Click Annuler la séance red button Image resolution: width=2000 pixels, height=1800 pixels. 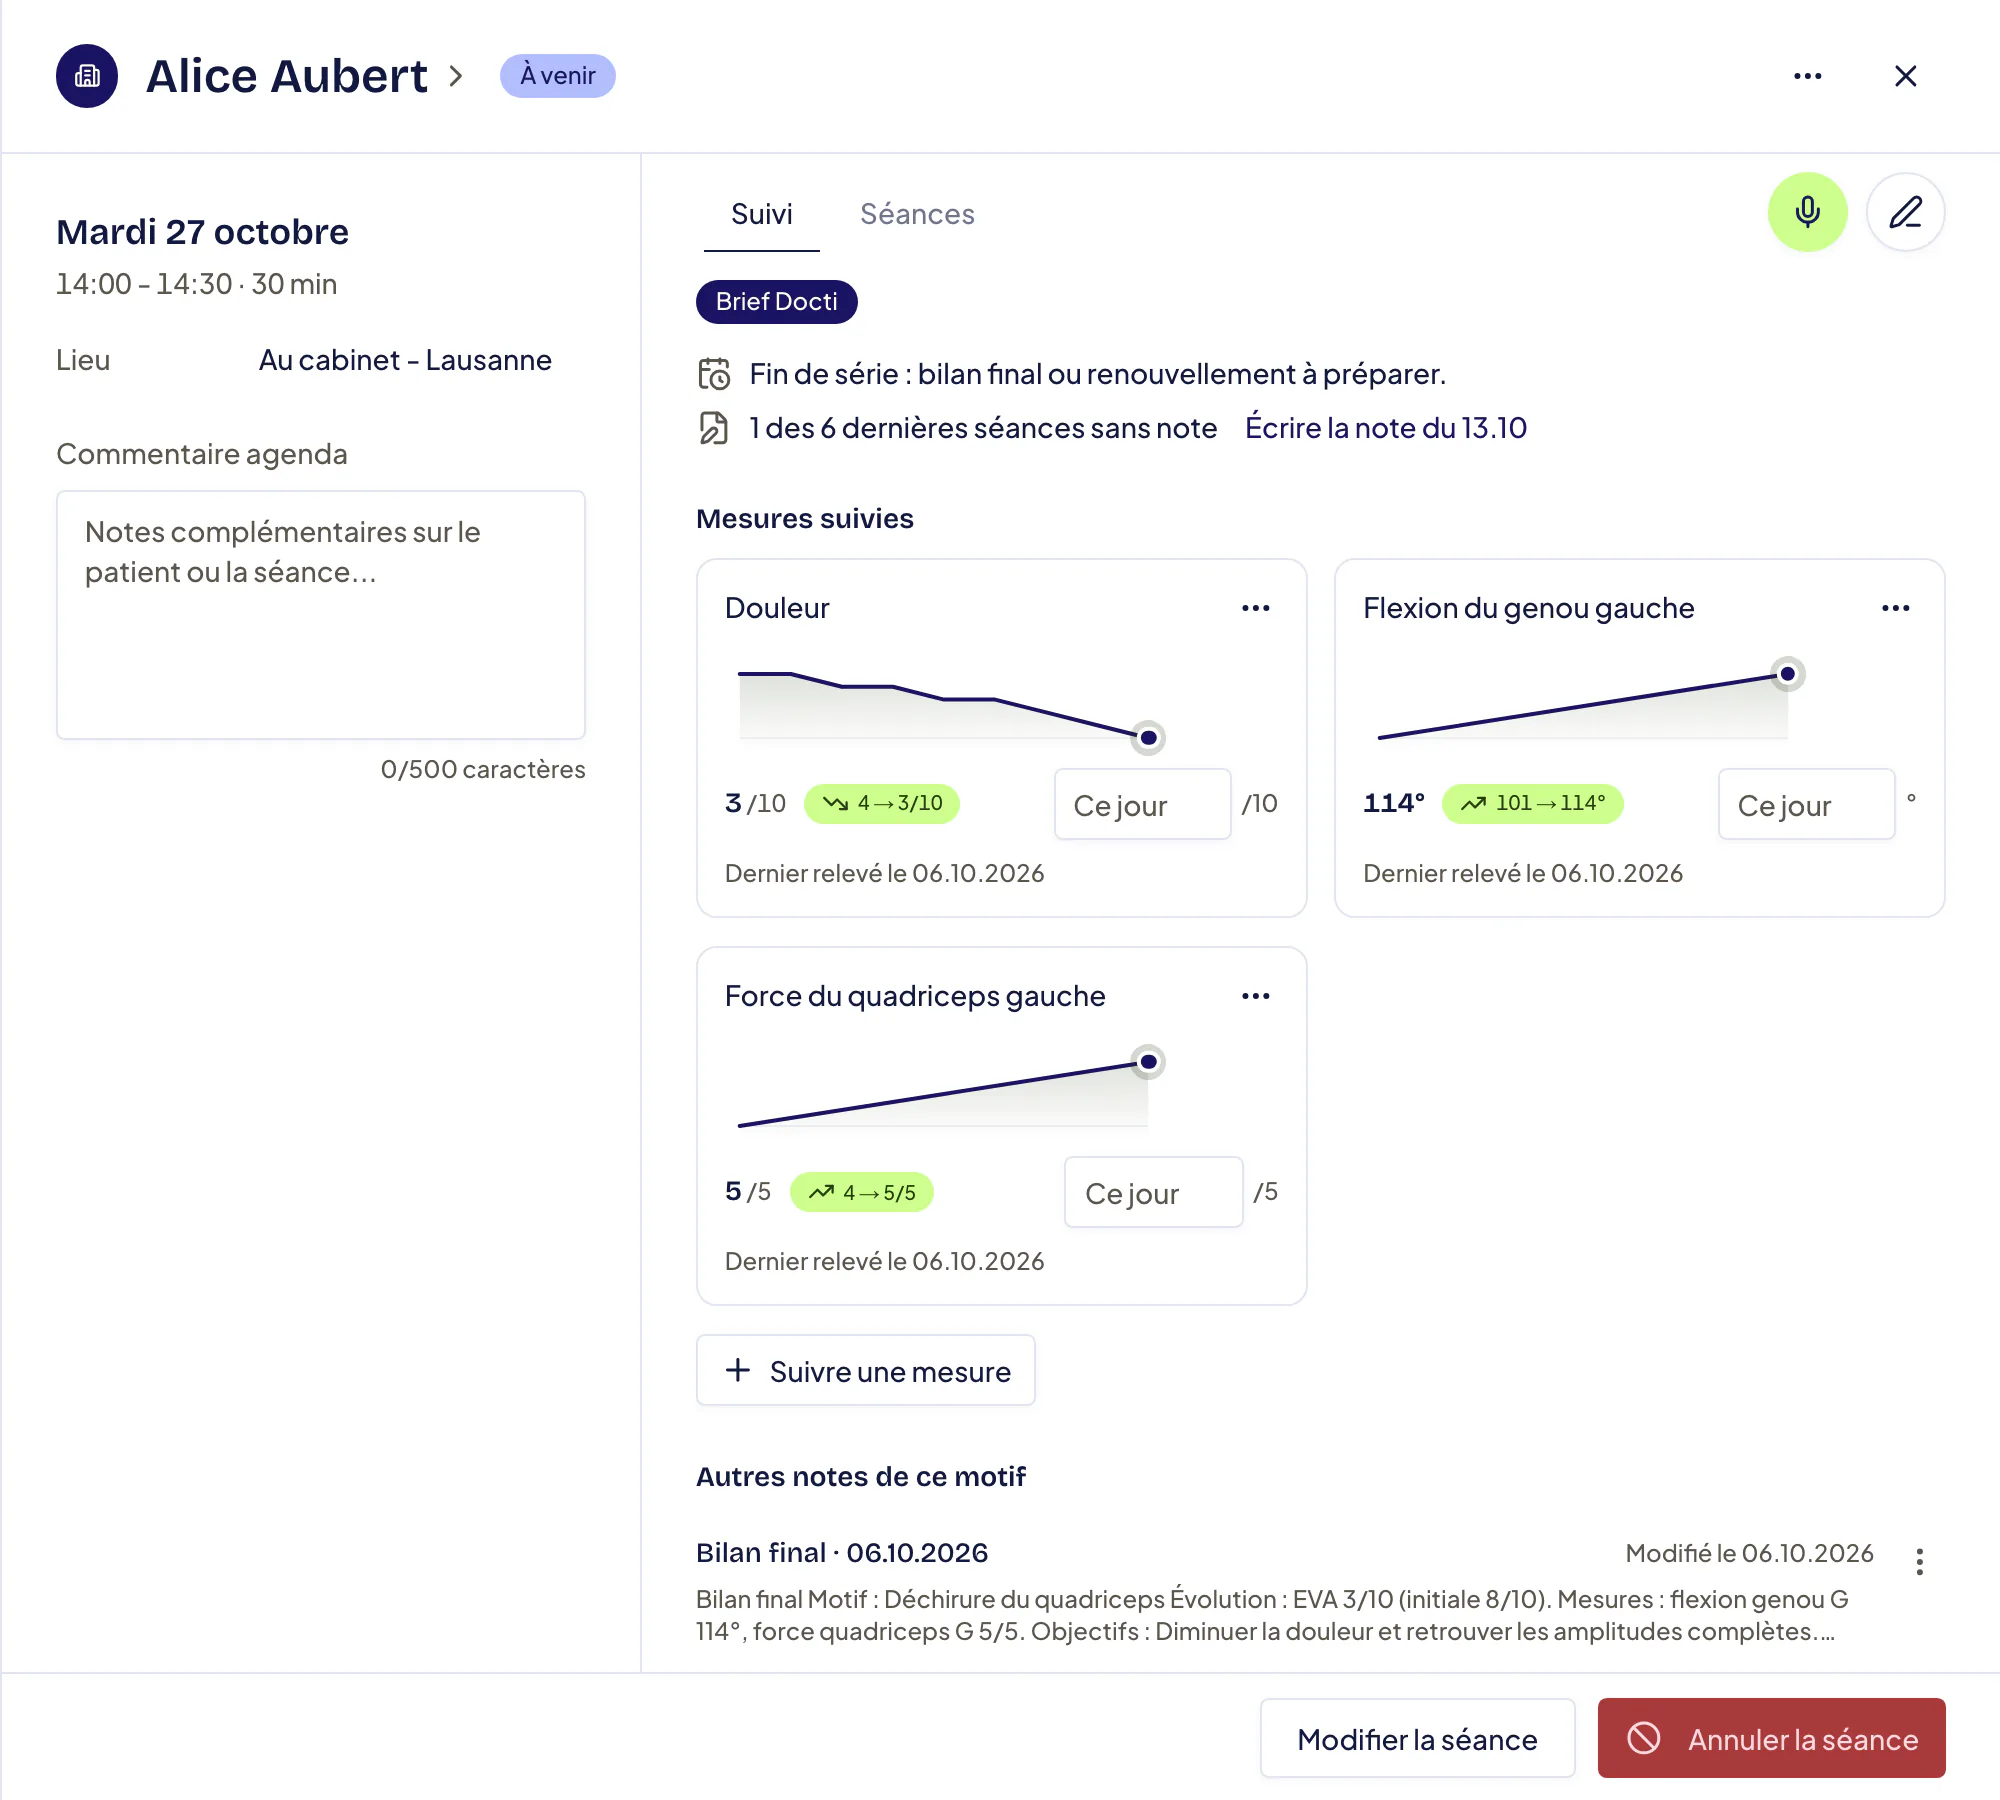click(1771, 1739)
